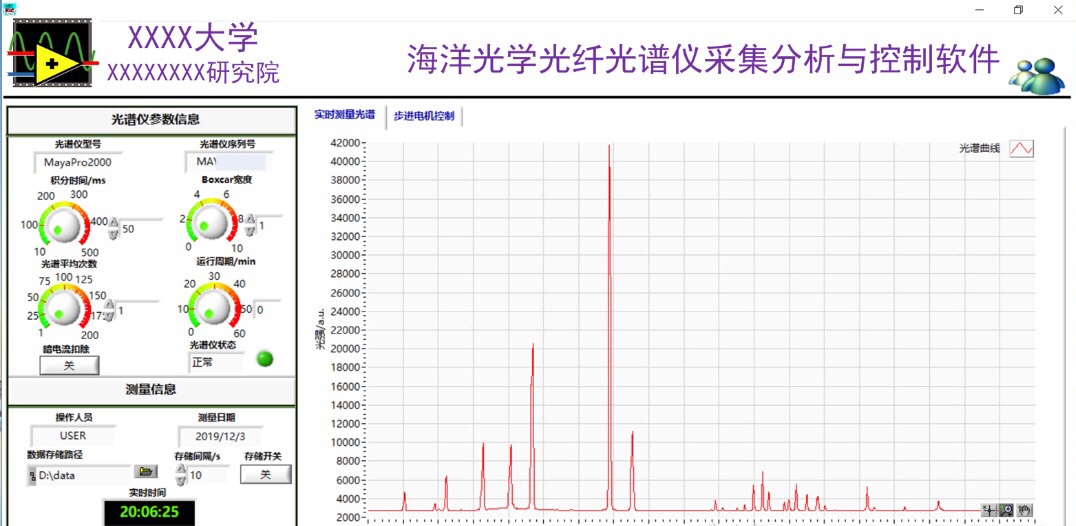
Task: Click the 光谱曲线 plot legend sample
Action: pyautogui.click(x=1021, y=148)
